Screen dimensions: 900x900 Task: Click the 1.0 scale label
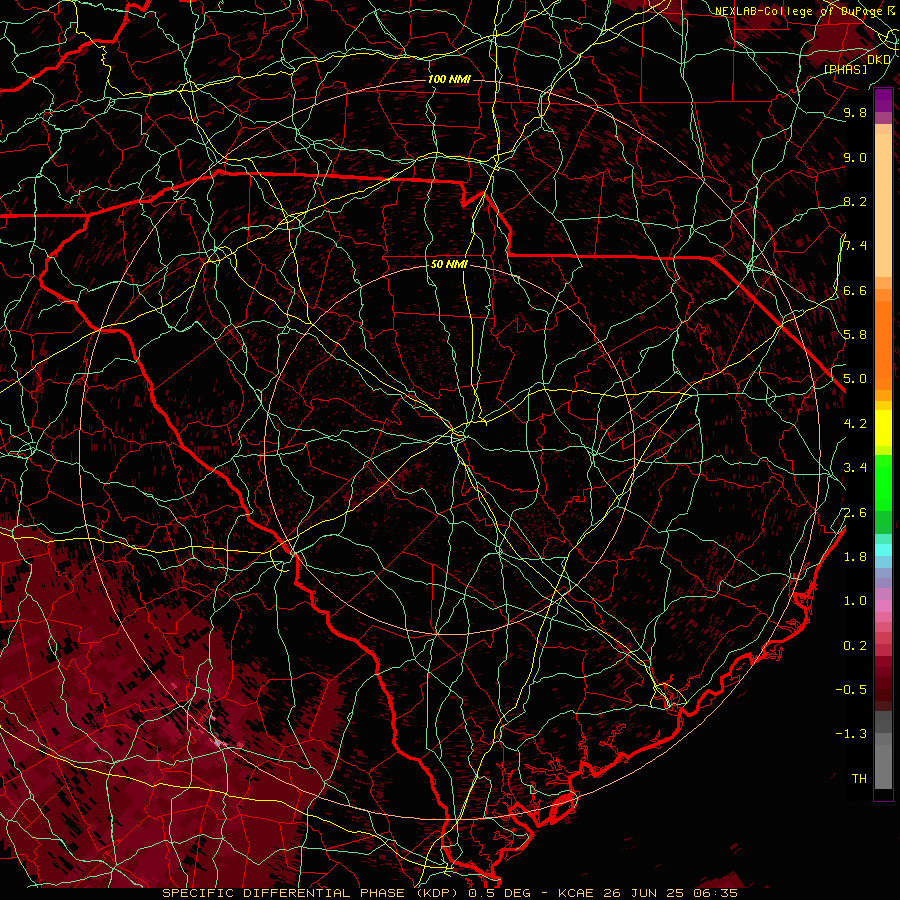tap(855, 600)
